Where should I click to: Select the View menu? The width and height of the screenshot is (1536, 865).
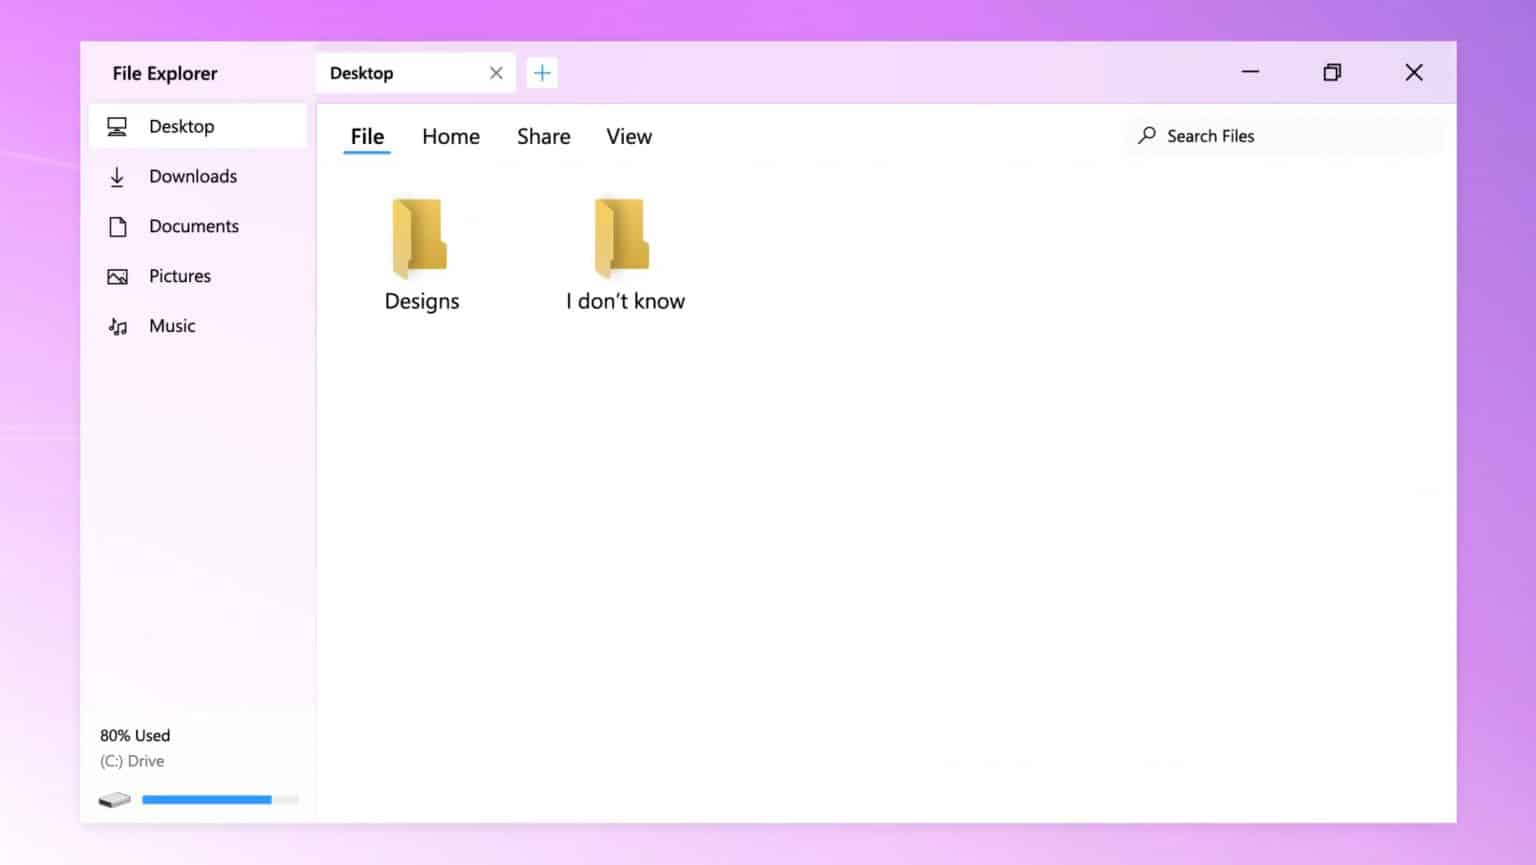[x=628, y=136]
